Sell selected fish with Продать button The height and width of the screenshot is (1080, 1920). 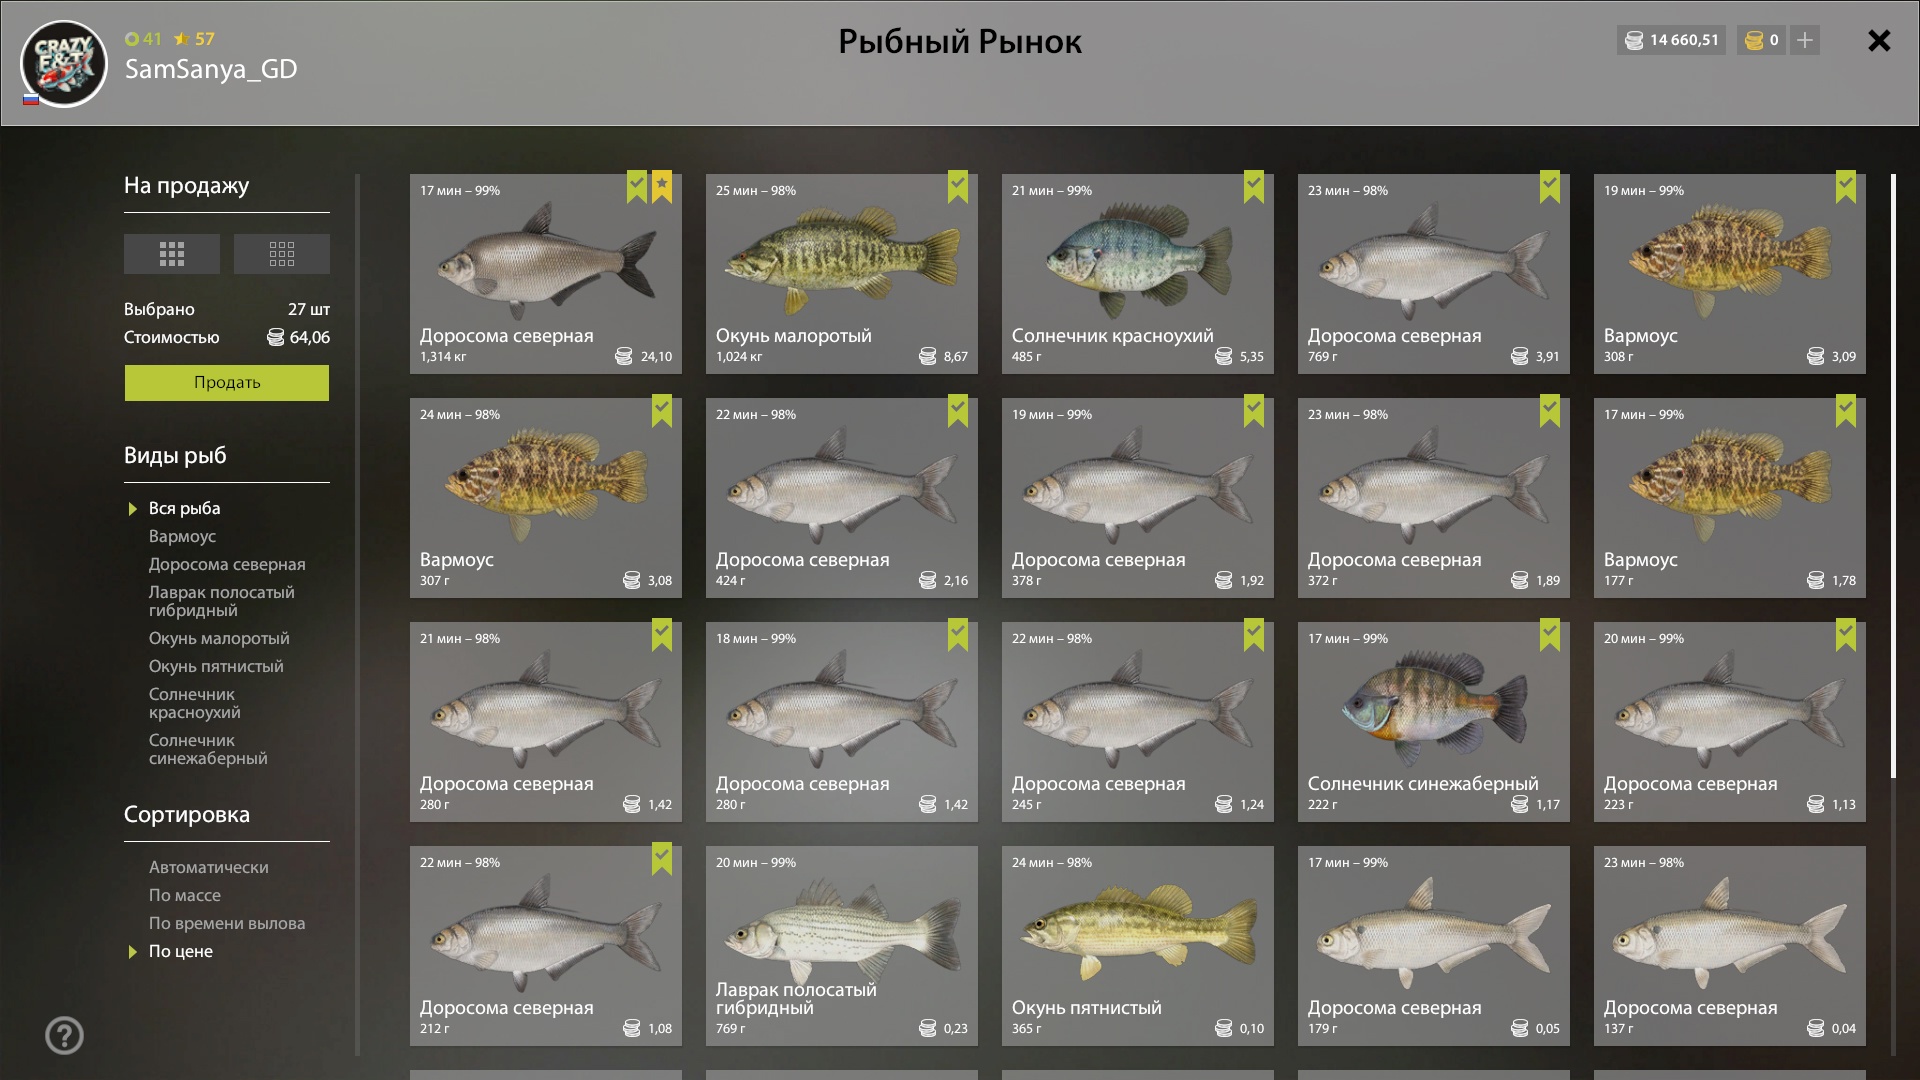click(x=227, y=382)
